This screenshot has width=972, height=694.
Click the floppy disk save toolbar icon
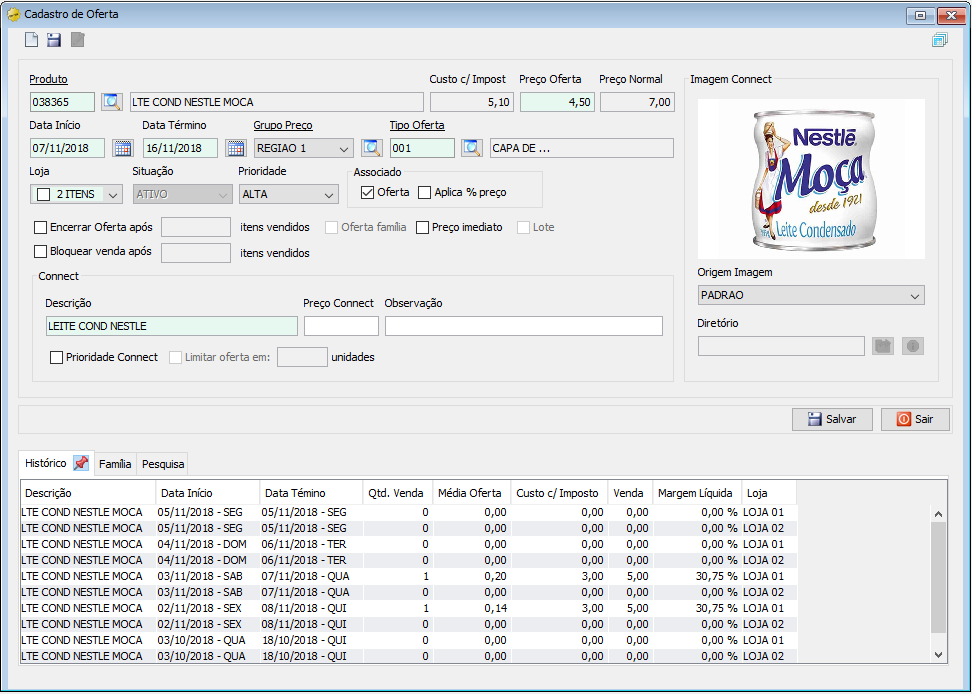[54, 40]
